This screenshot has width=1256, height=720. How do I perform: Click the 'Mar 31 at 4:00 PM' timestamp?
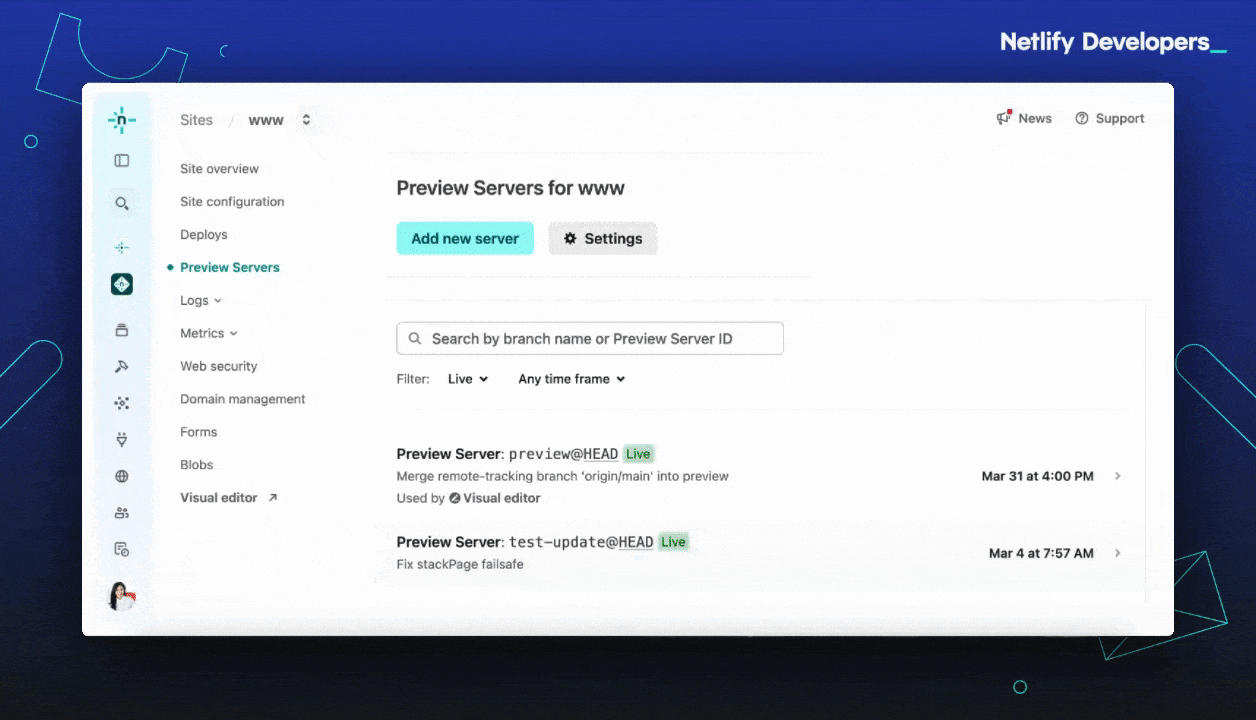tap(1038, 476)
